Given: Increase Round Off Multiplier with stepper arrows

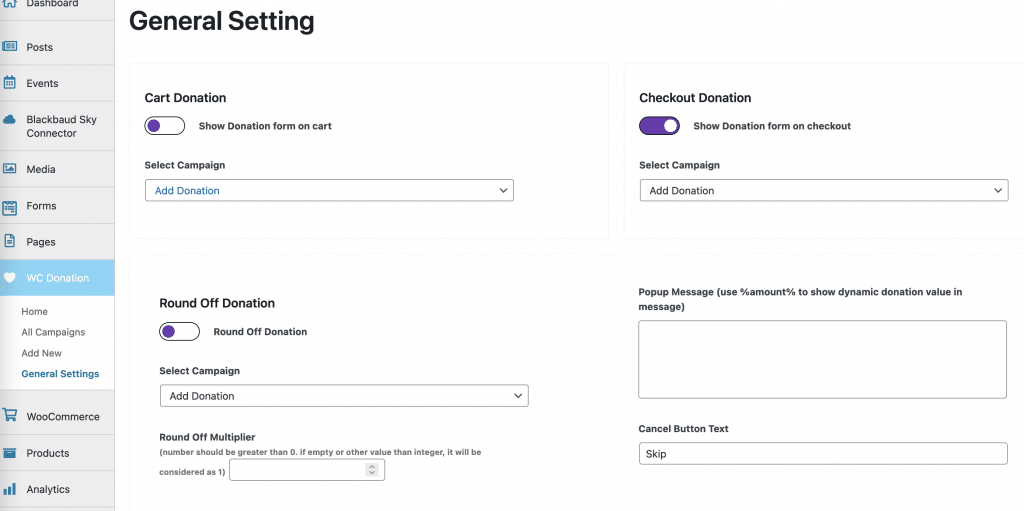Looking at the screenshot, I should 372,466.
